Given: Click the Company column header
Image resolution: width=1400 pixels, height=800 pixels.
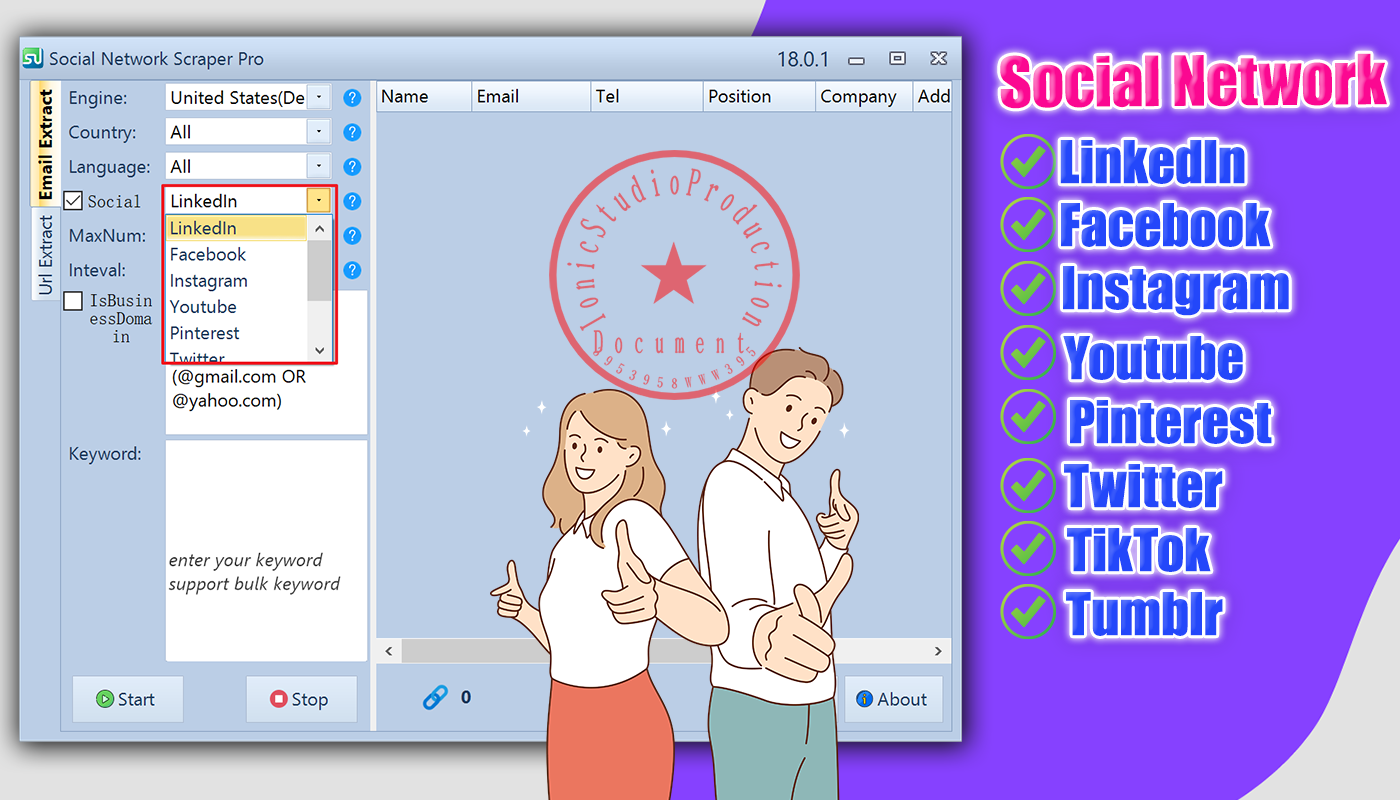Looking at the screenshot, I should (x=864, y=97).
